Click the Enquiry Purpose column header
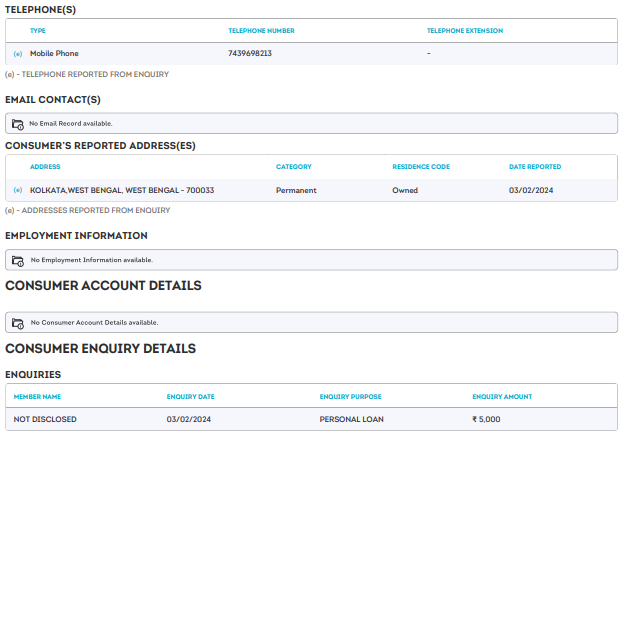 (x=351, y=397)
